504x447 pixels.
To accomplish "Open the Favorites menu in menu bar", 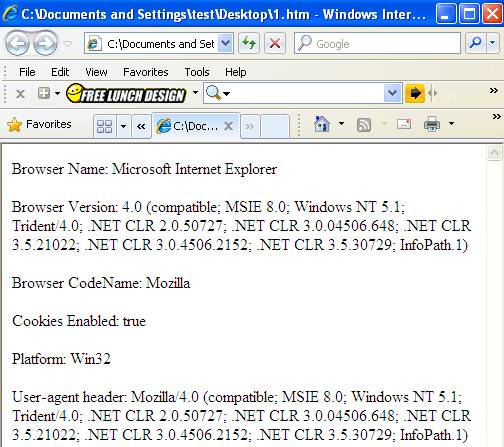I will (146, 72).
